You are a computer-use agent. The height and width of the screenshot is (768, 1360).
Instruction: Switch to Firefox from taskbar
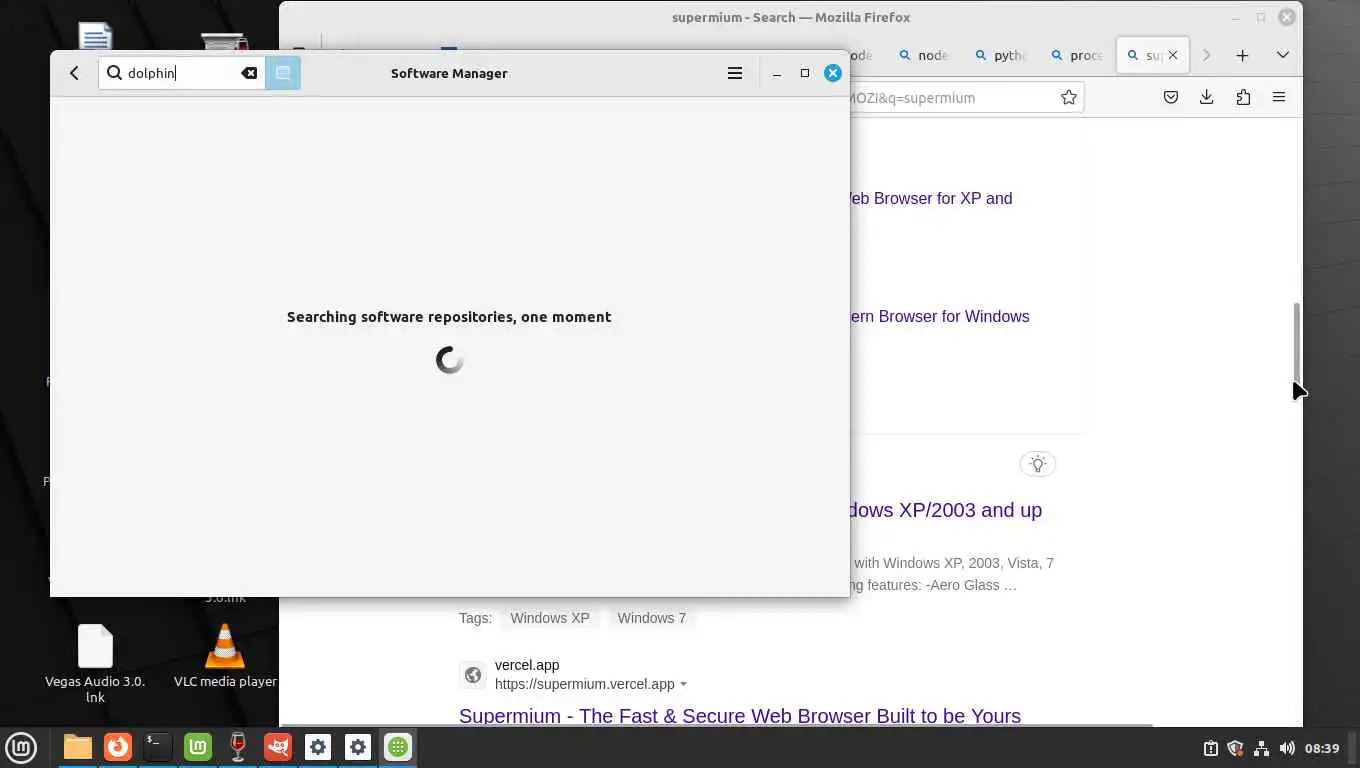(118, 747)
